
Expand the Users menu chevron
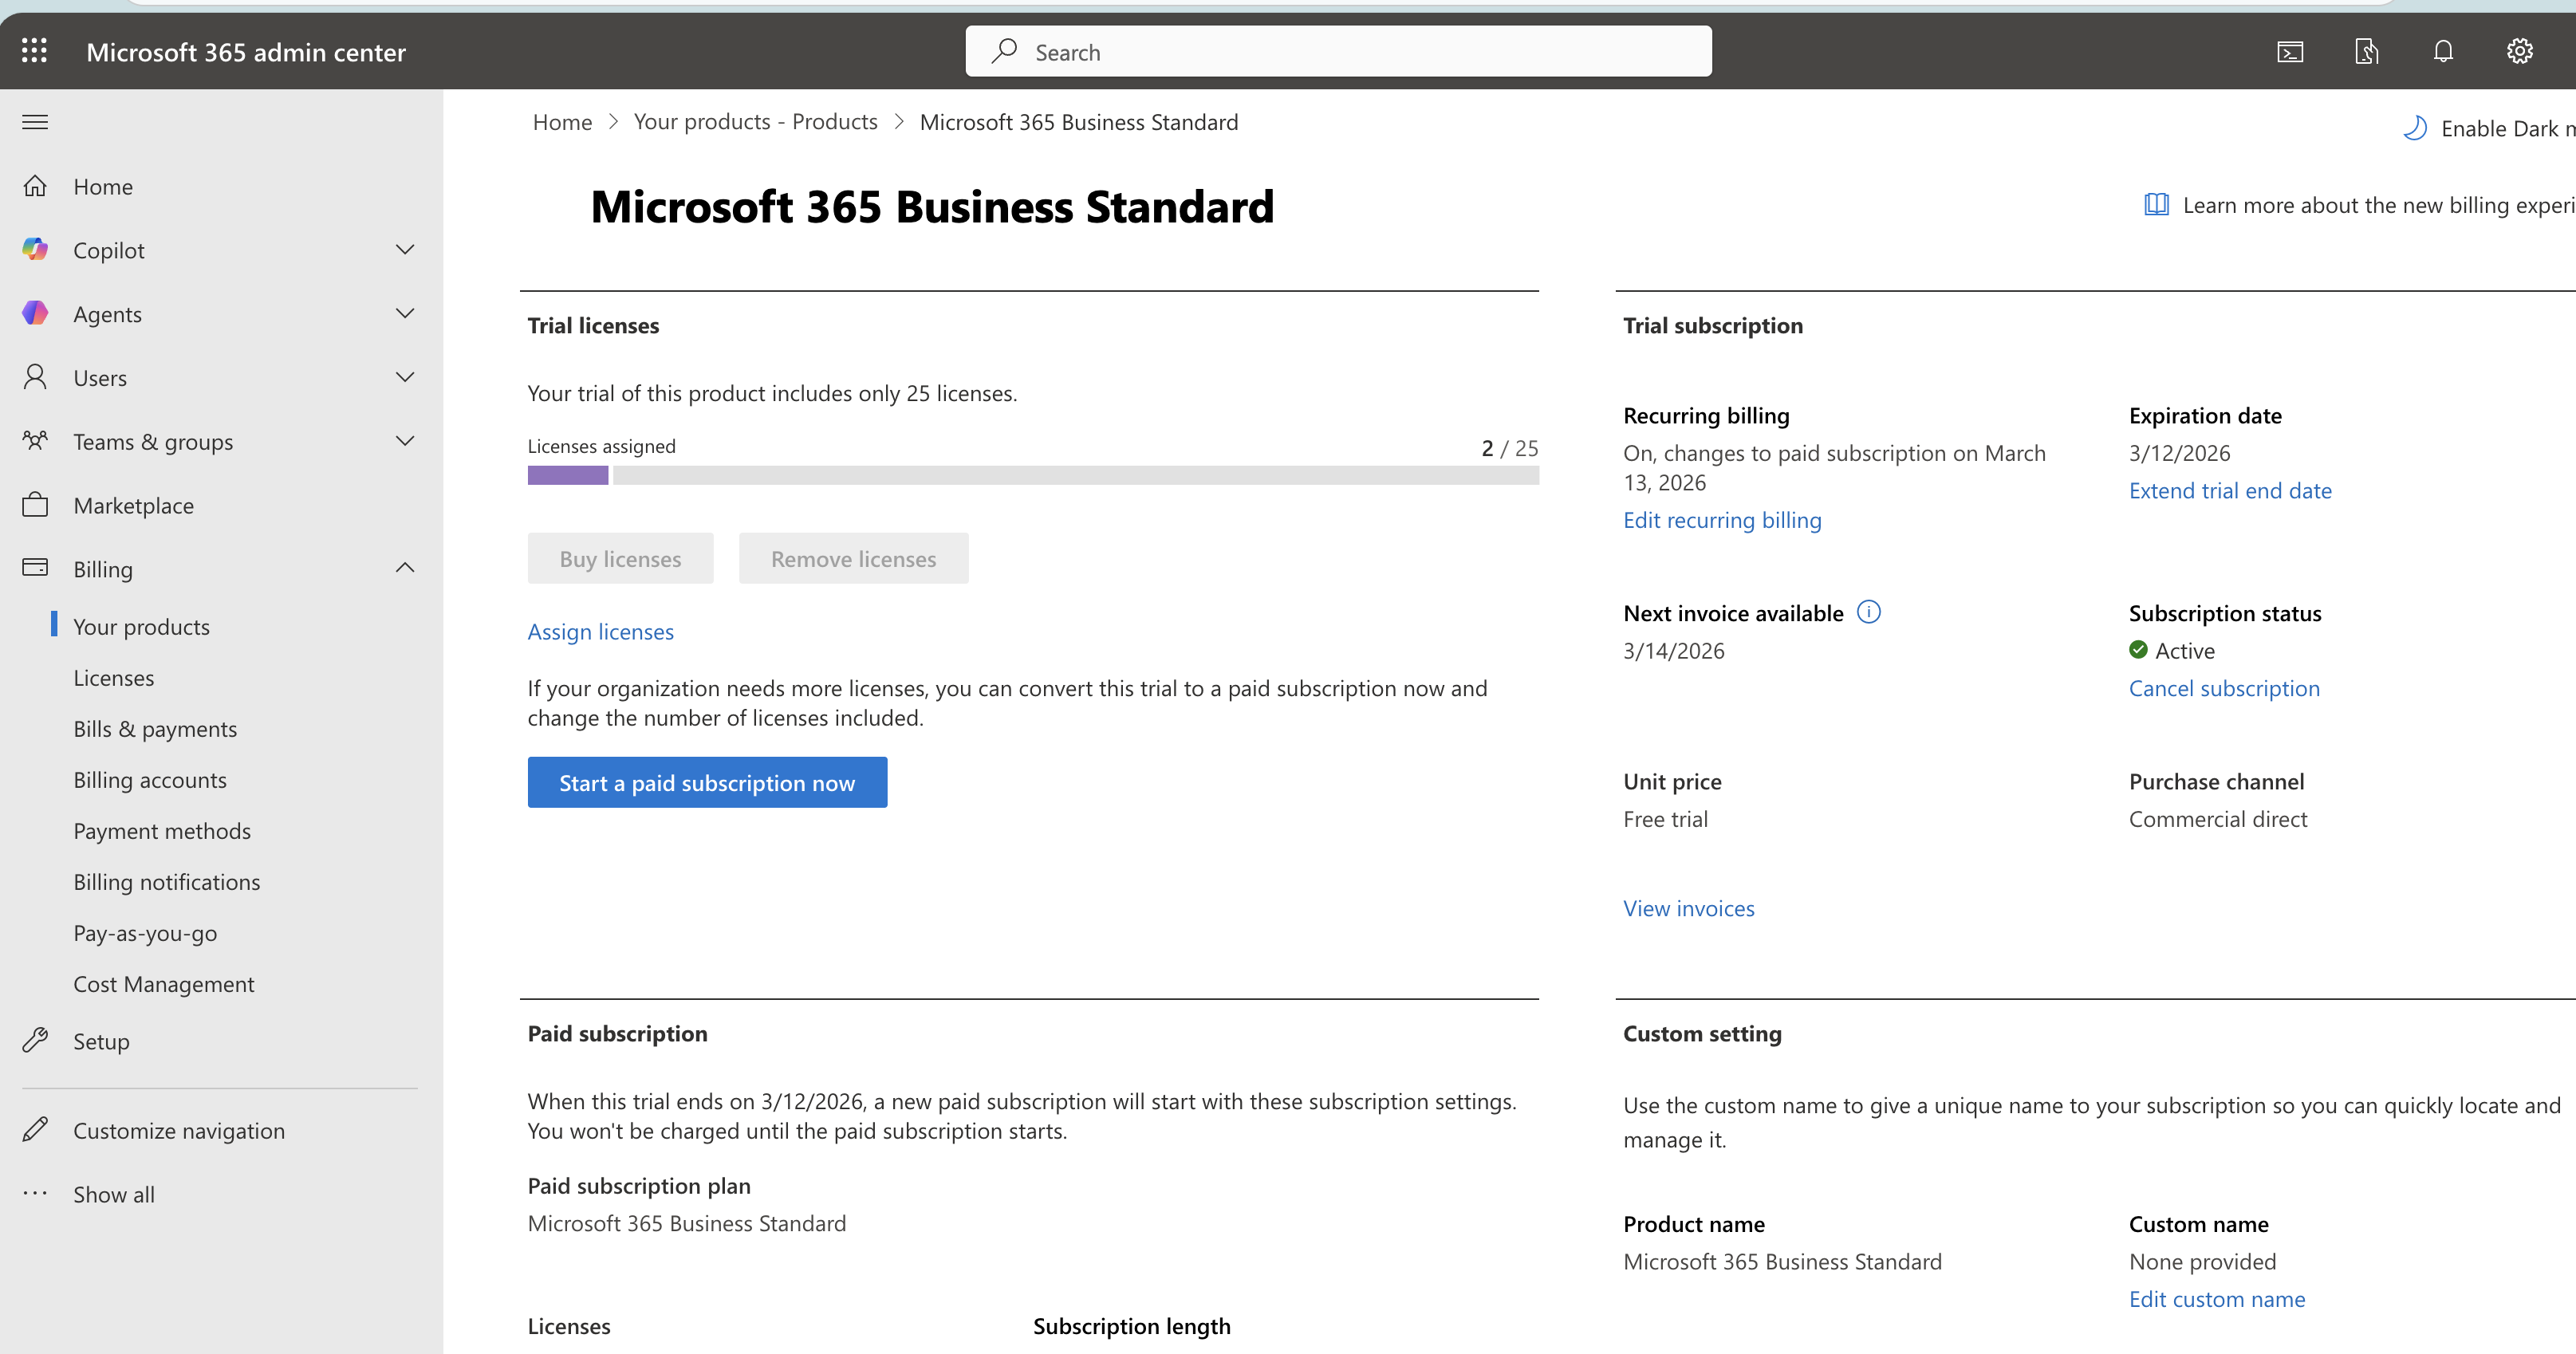coord(405,378)
